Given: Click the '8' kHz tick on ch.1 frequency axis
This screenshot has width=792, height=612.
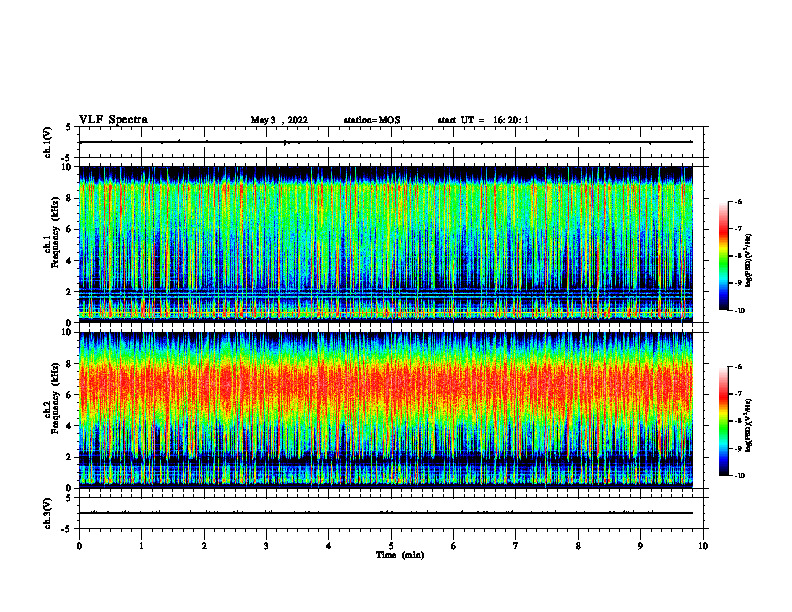Looking at the screenshot, I should (x=71, y=198).
